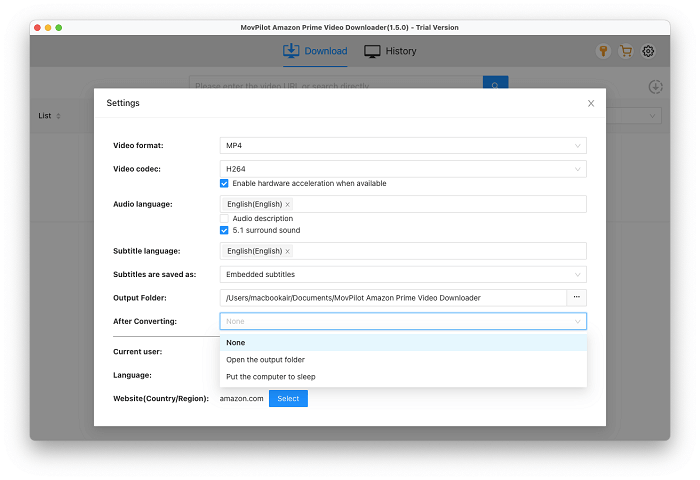
Task: Select None option in dropdown list
Action: 403,342
